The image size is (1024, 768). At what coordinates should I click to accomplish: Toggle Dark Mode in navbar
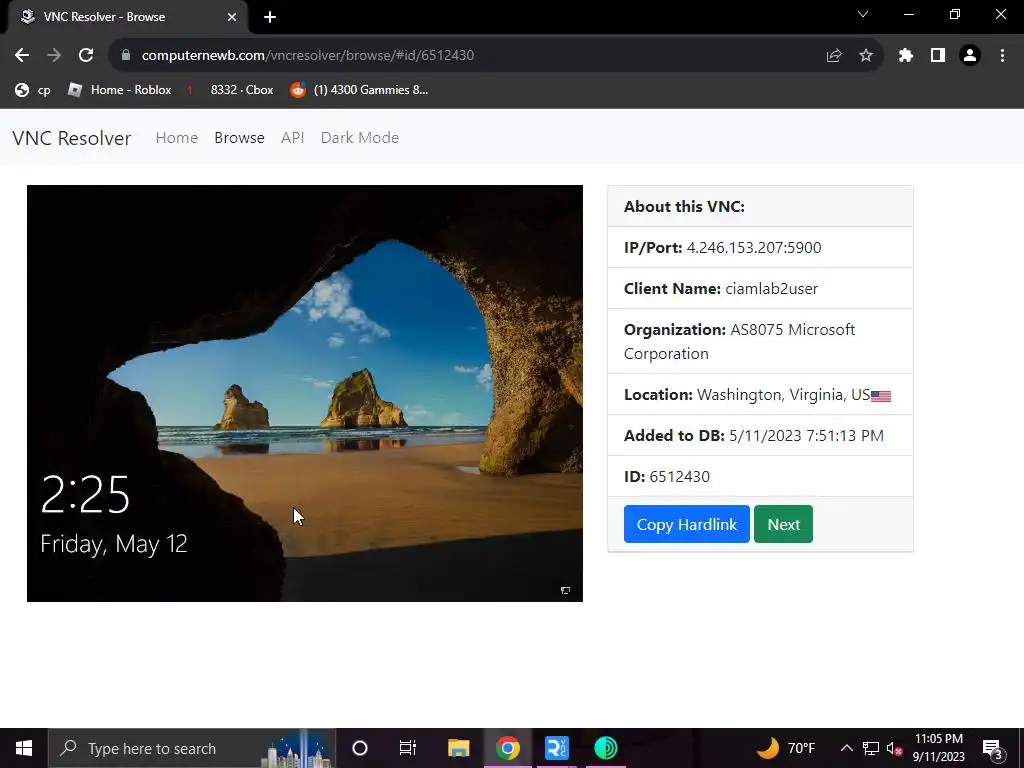[x=360, y=138]
